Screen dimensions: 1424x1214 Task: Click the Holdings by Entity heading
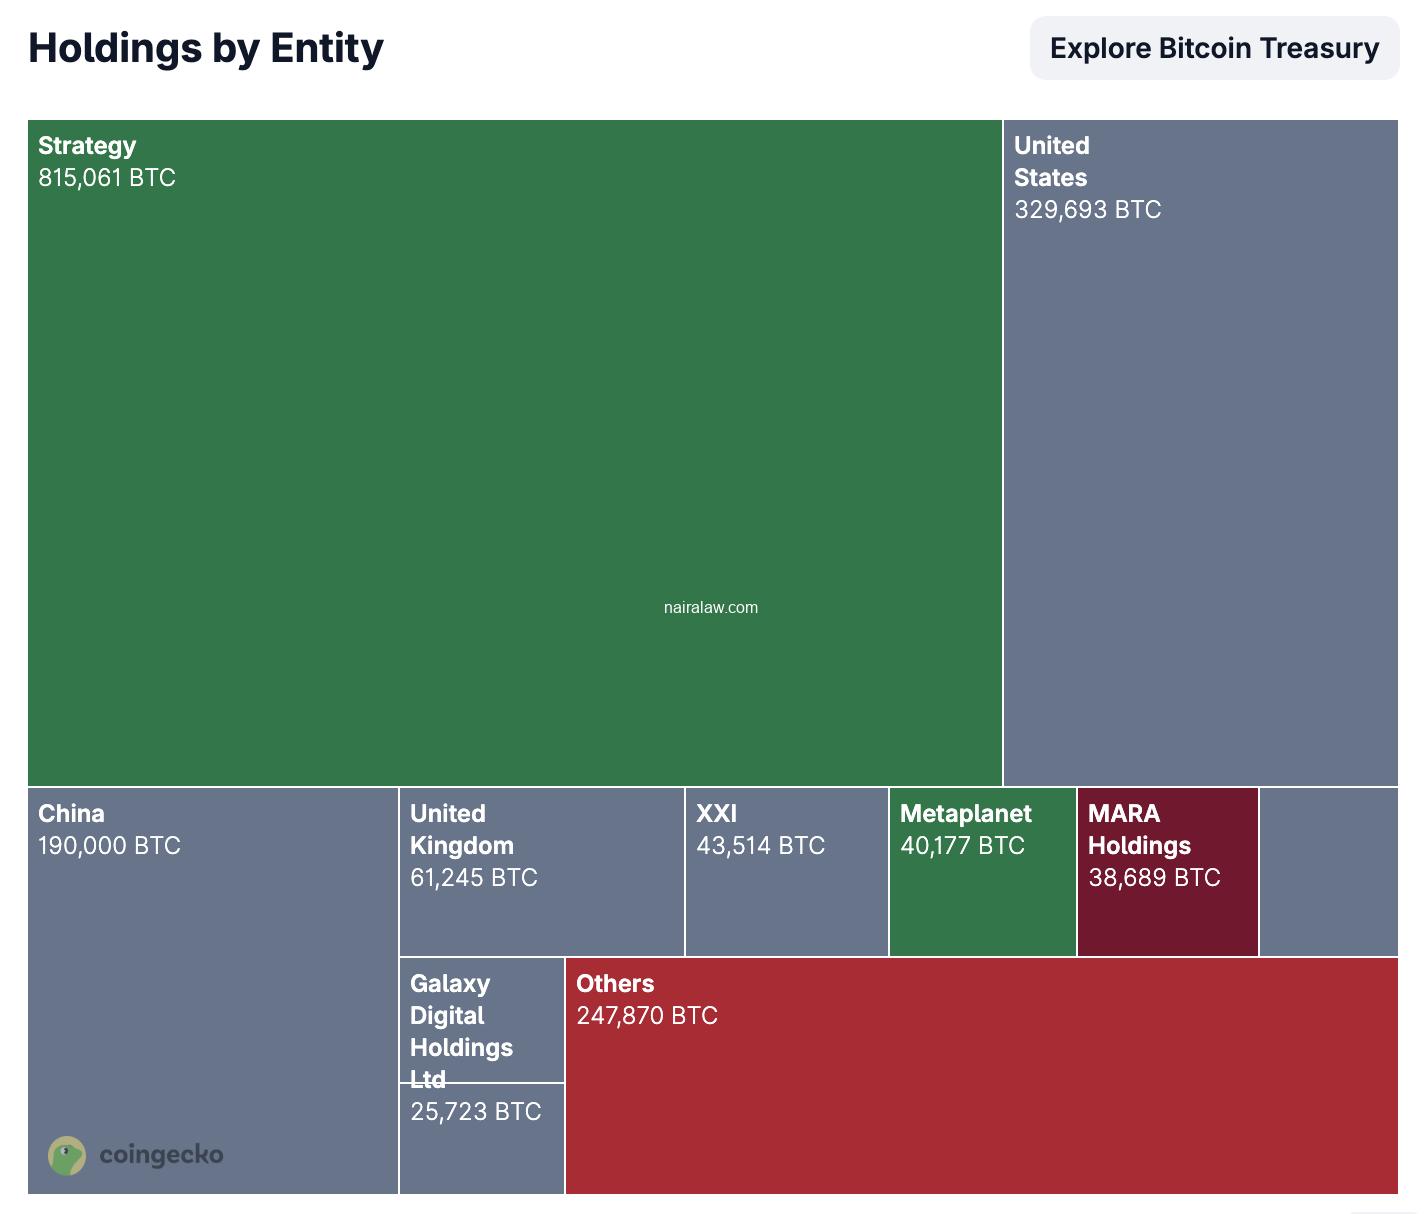click(x=206, y=48)
